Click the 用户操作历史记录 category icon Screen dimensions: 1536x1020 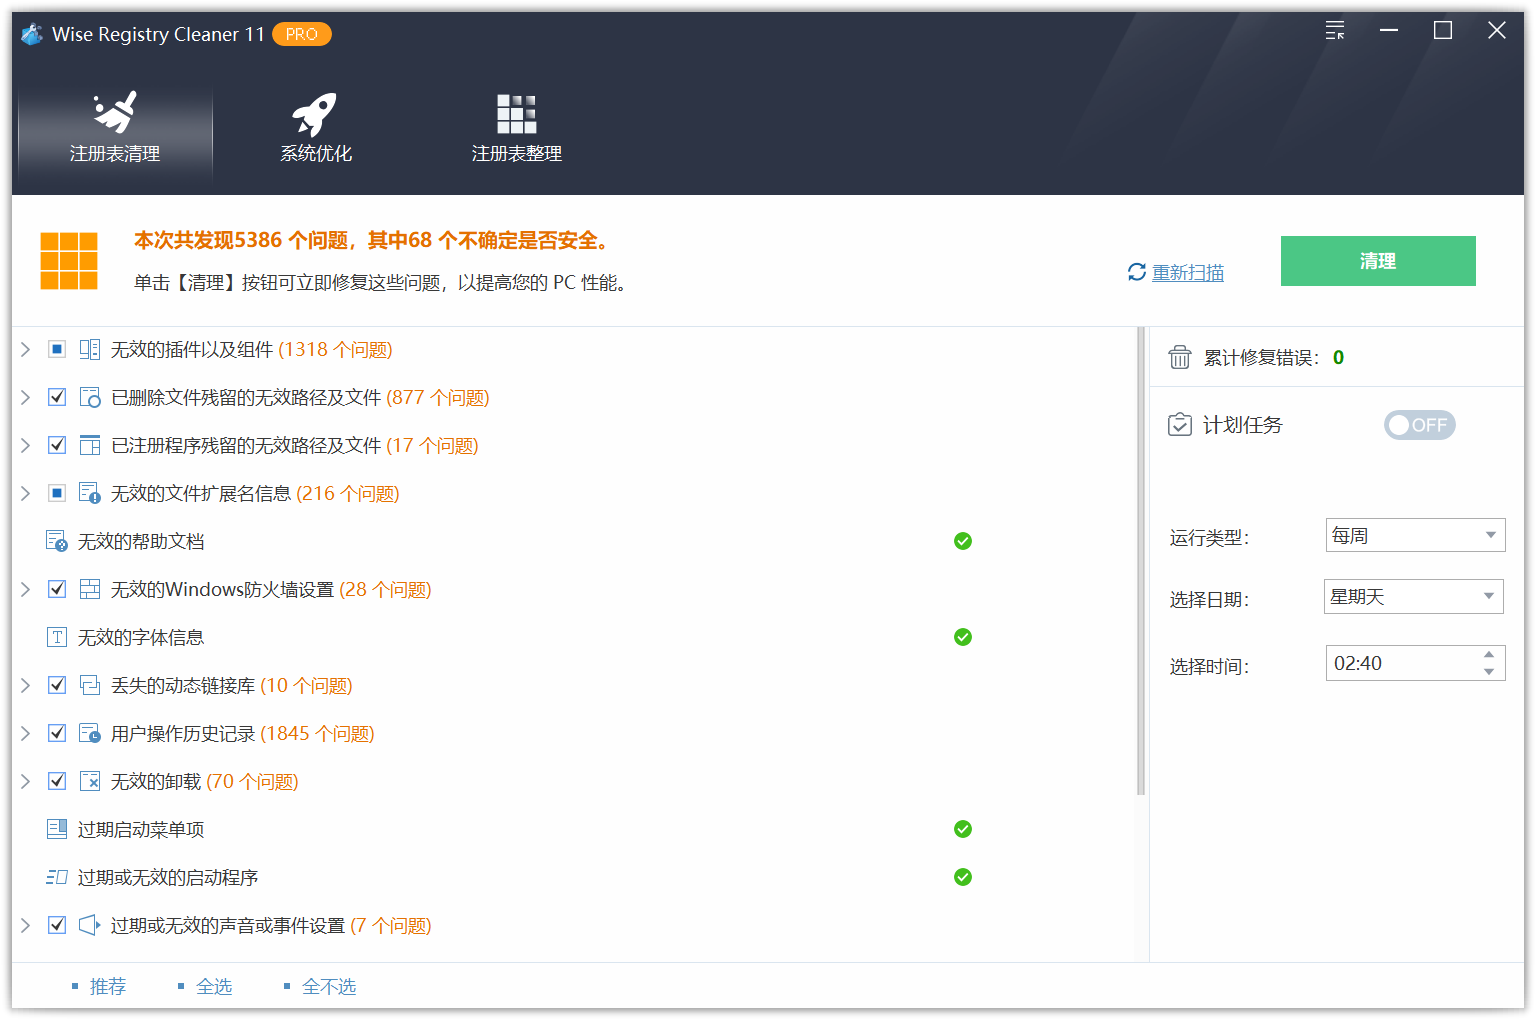pos(90,733)
